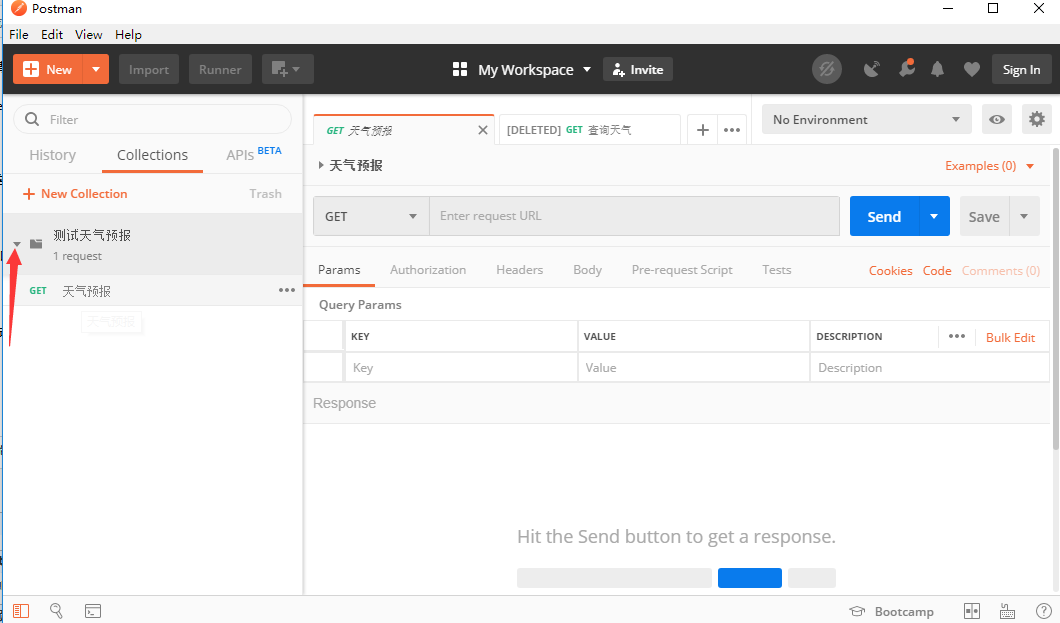The width and height of the screenshot is (1060, 623).
Task: Open Find and Replace icon
Action: (56, 611)
